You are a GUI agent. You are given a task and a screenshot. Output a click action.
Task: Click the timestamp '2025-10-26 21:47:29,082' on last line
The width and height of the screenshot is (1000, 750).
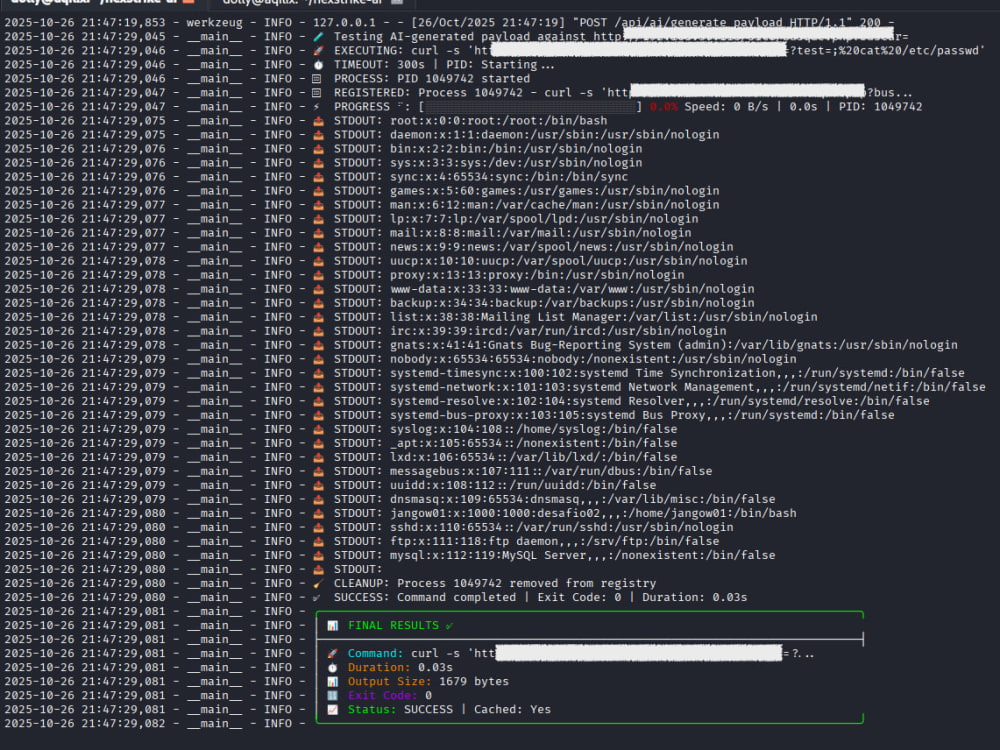(x=84, y=724)
